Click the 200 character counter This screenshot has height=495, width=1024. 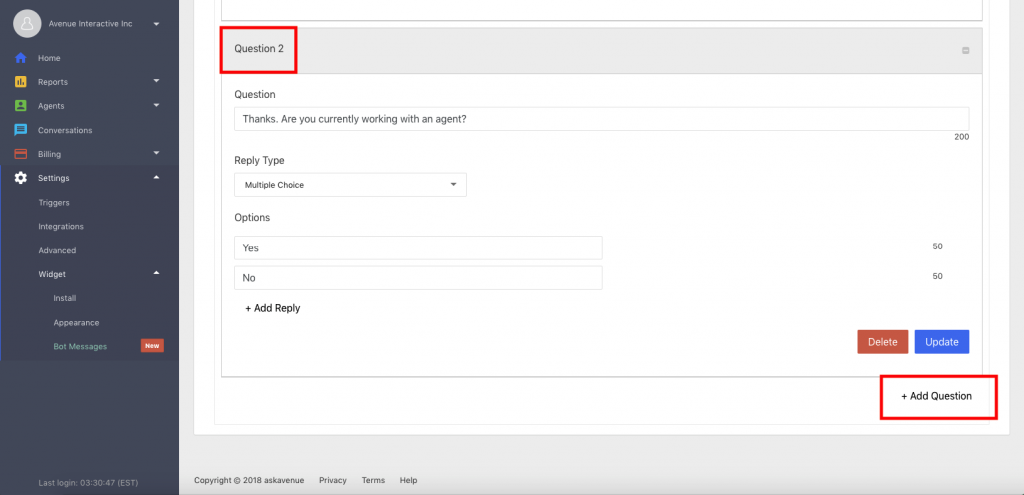pyautogui.click(x=961, y=137)
